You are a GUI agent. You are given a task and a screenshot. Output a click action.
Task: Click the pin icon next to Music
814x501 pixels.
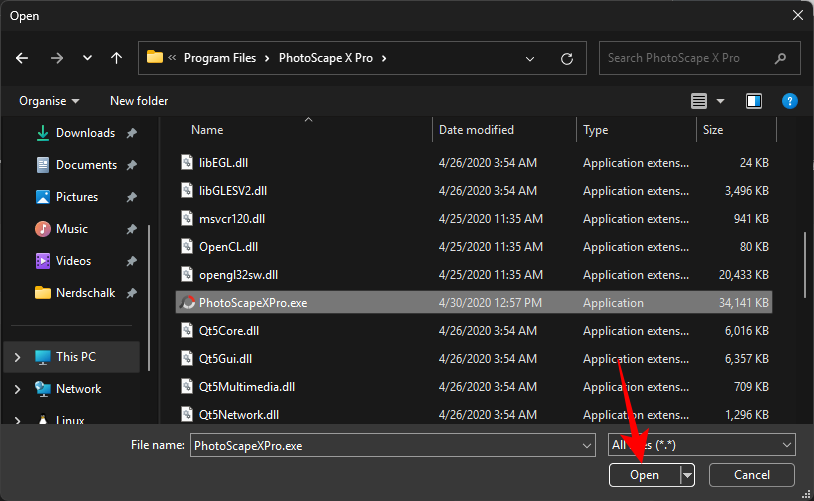132,229
